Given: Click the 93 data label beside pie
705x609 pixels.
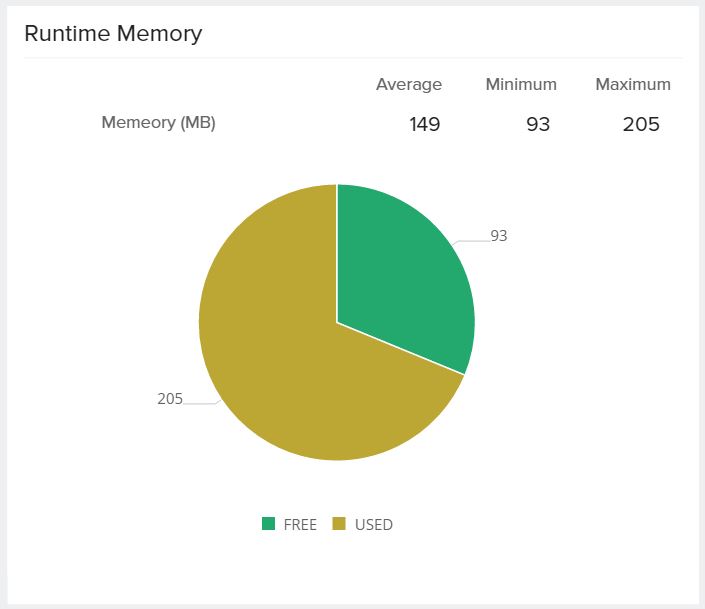Looking at the screenshot, I should point(499,236).
